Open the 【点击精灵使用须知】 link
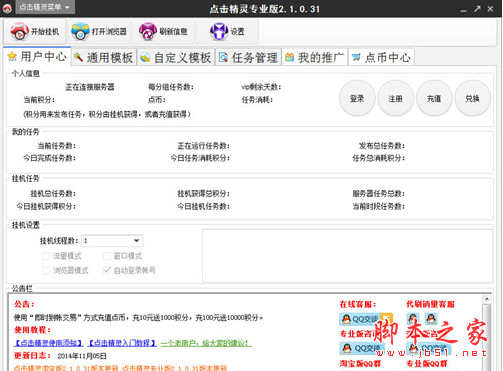Screen dimensions: 503x371 point(48,343)
